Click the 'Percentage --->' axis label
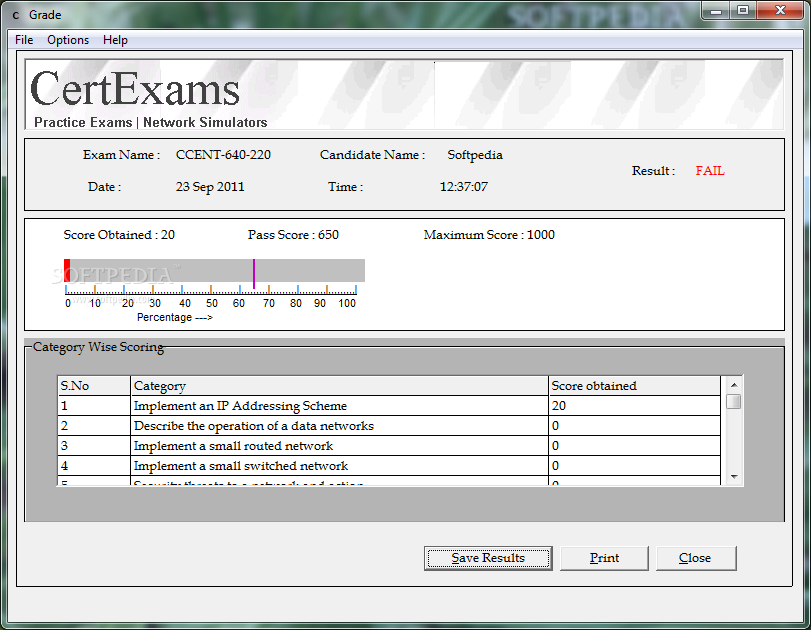 175,317
